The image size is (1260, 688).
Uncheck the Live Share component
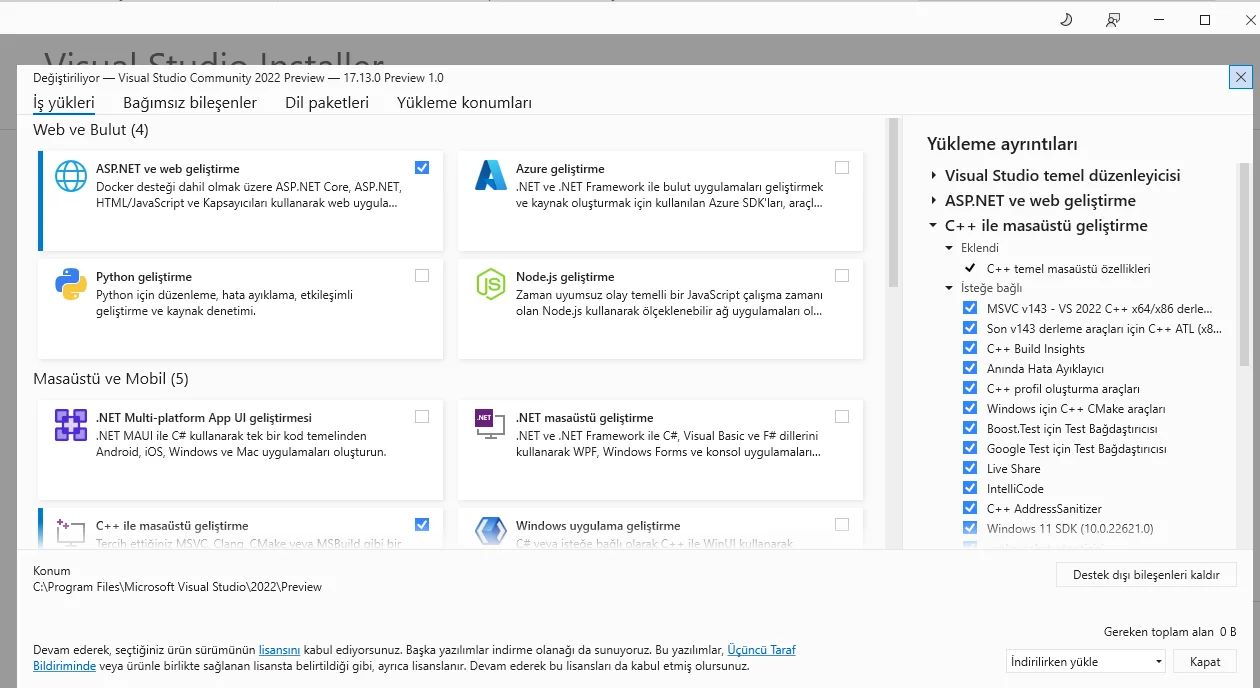[x=970, y=468]
